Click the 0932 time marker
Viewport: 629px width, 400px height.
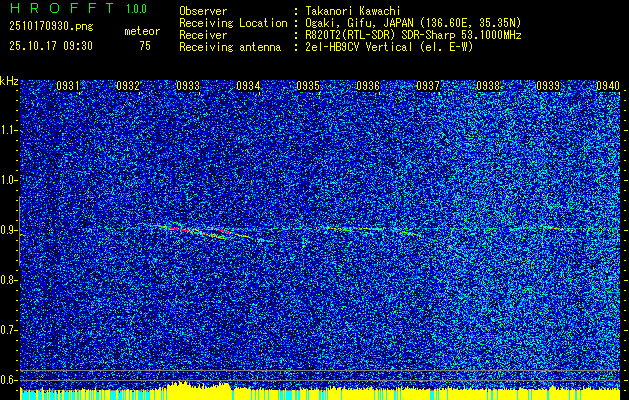pos(128,86)
